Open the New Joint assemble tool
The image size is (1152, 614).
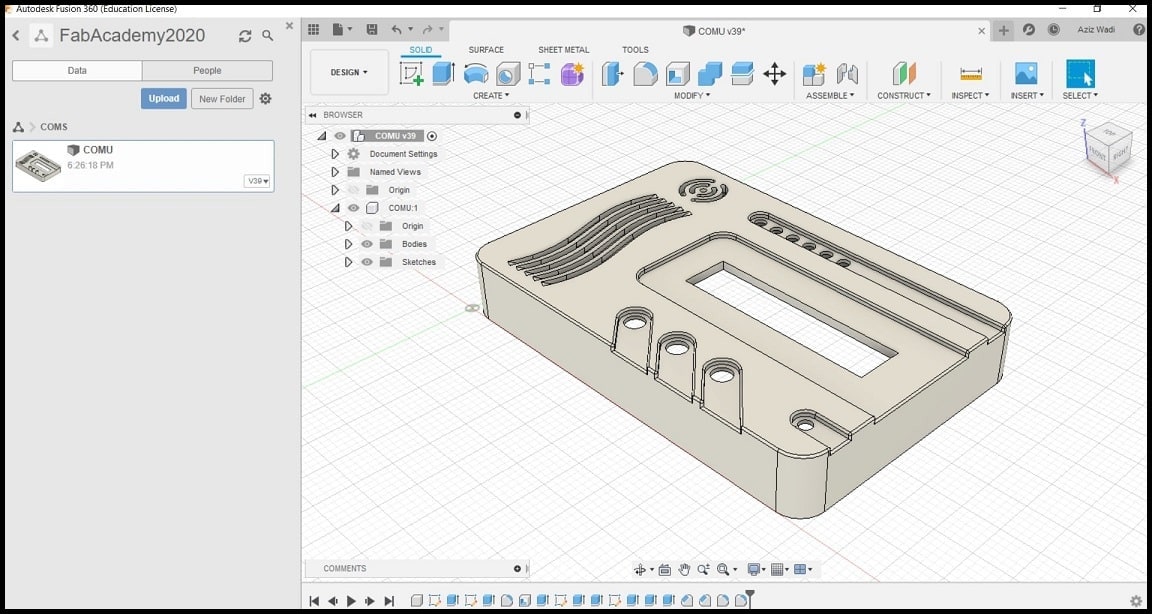[847, 74]
